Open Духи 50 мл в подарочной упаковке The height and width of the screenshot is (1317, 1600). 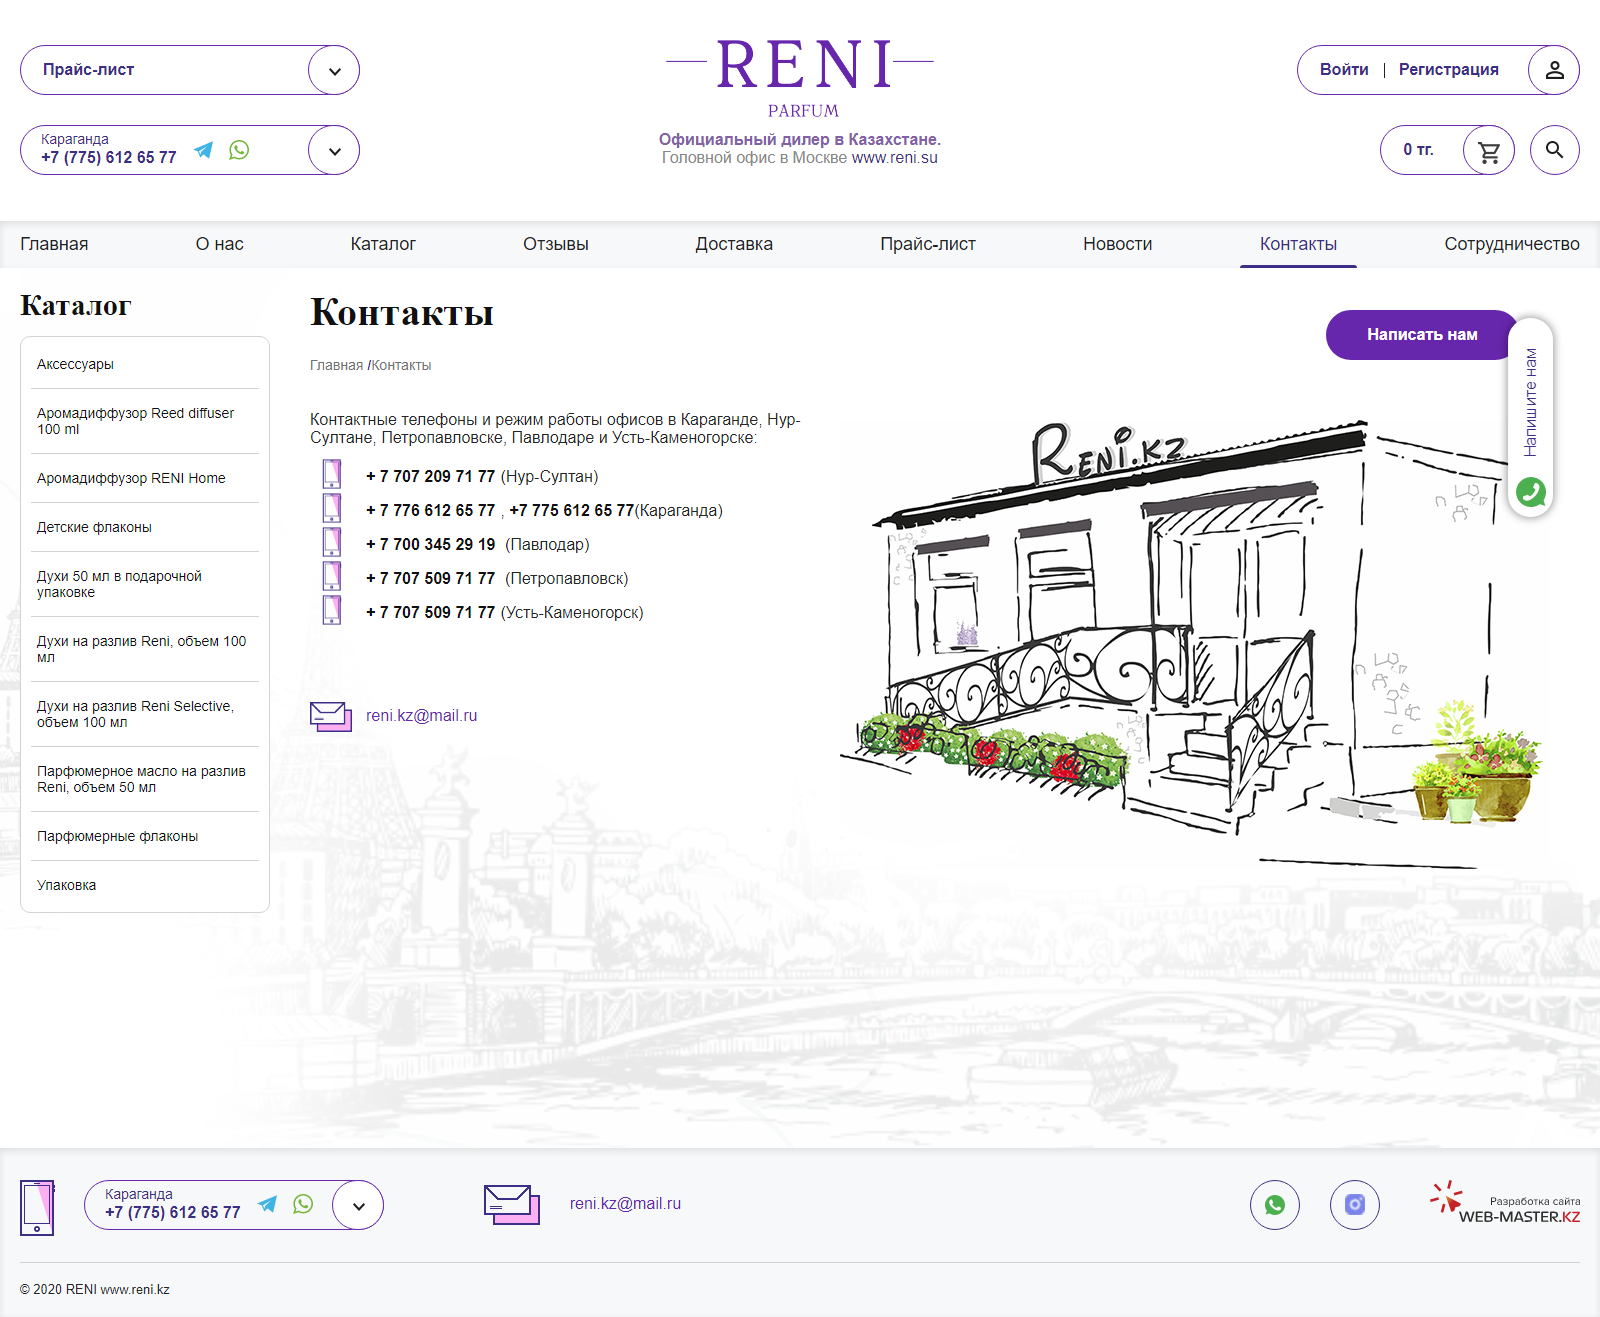(x=145, y=584)
